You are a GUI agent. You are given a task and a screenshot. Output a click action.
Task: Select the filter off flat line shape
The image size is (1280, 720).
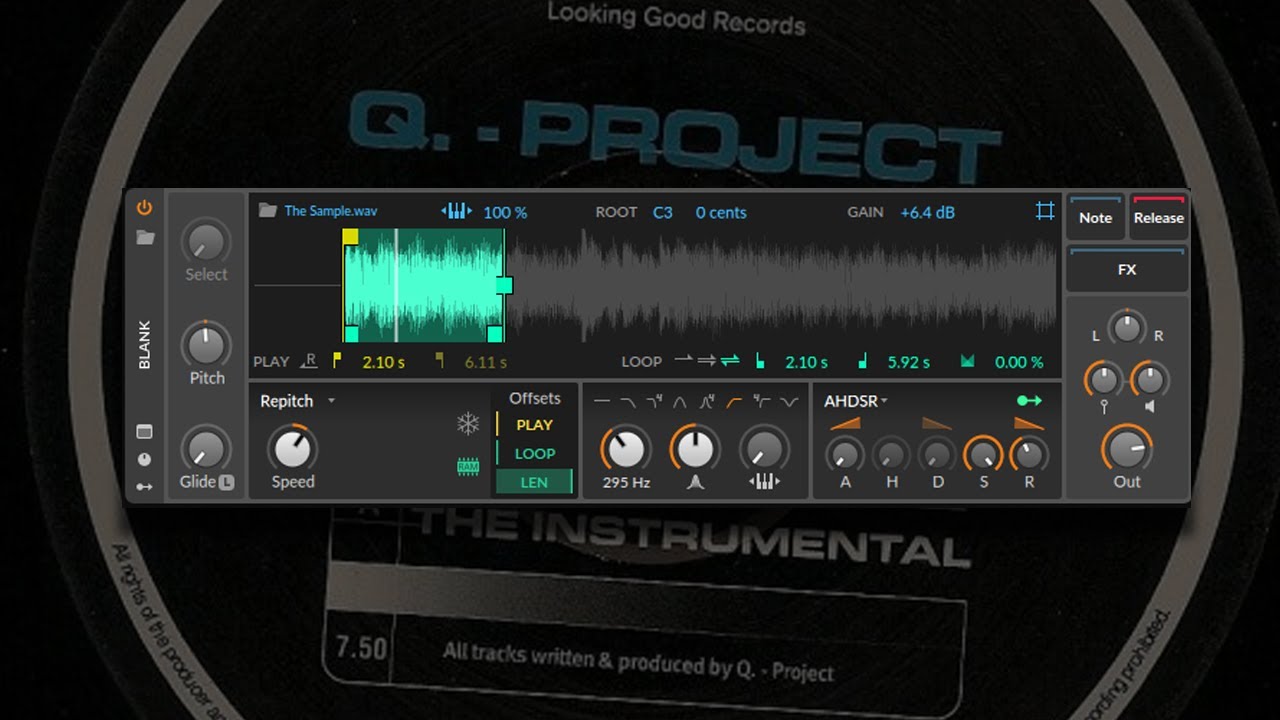coord(602,402)
